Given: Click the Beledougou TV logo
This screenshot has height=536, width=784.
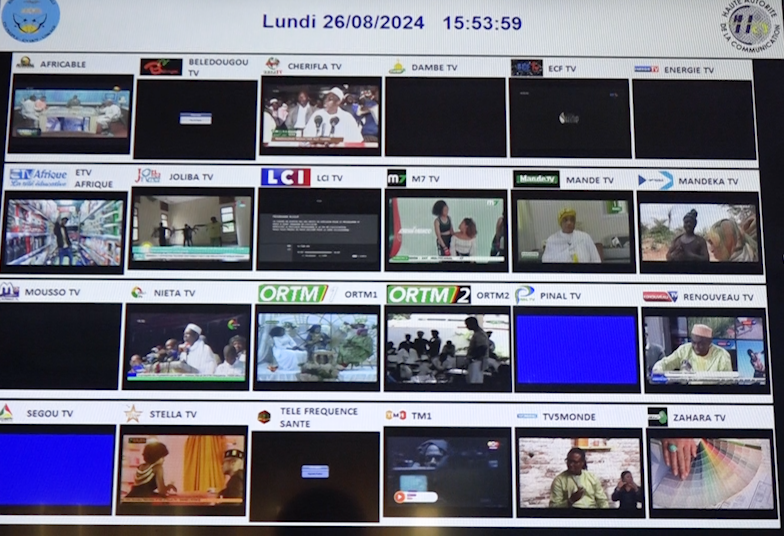Looking at the screenshot, I should pos(161,67).
